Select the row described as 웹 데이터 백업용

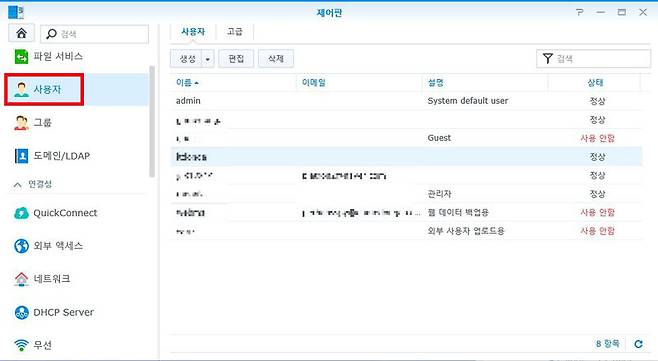[x=406, y=212]
